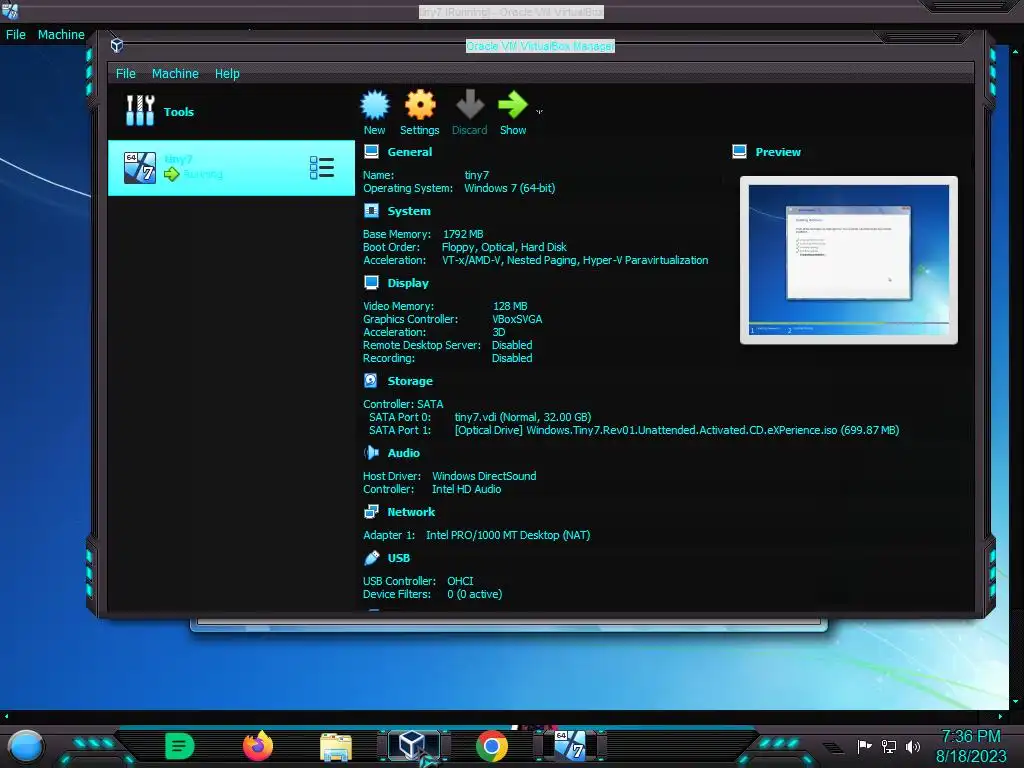Click left arrow of VM window horizontal scrollbar

(7, 716)
